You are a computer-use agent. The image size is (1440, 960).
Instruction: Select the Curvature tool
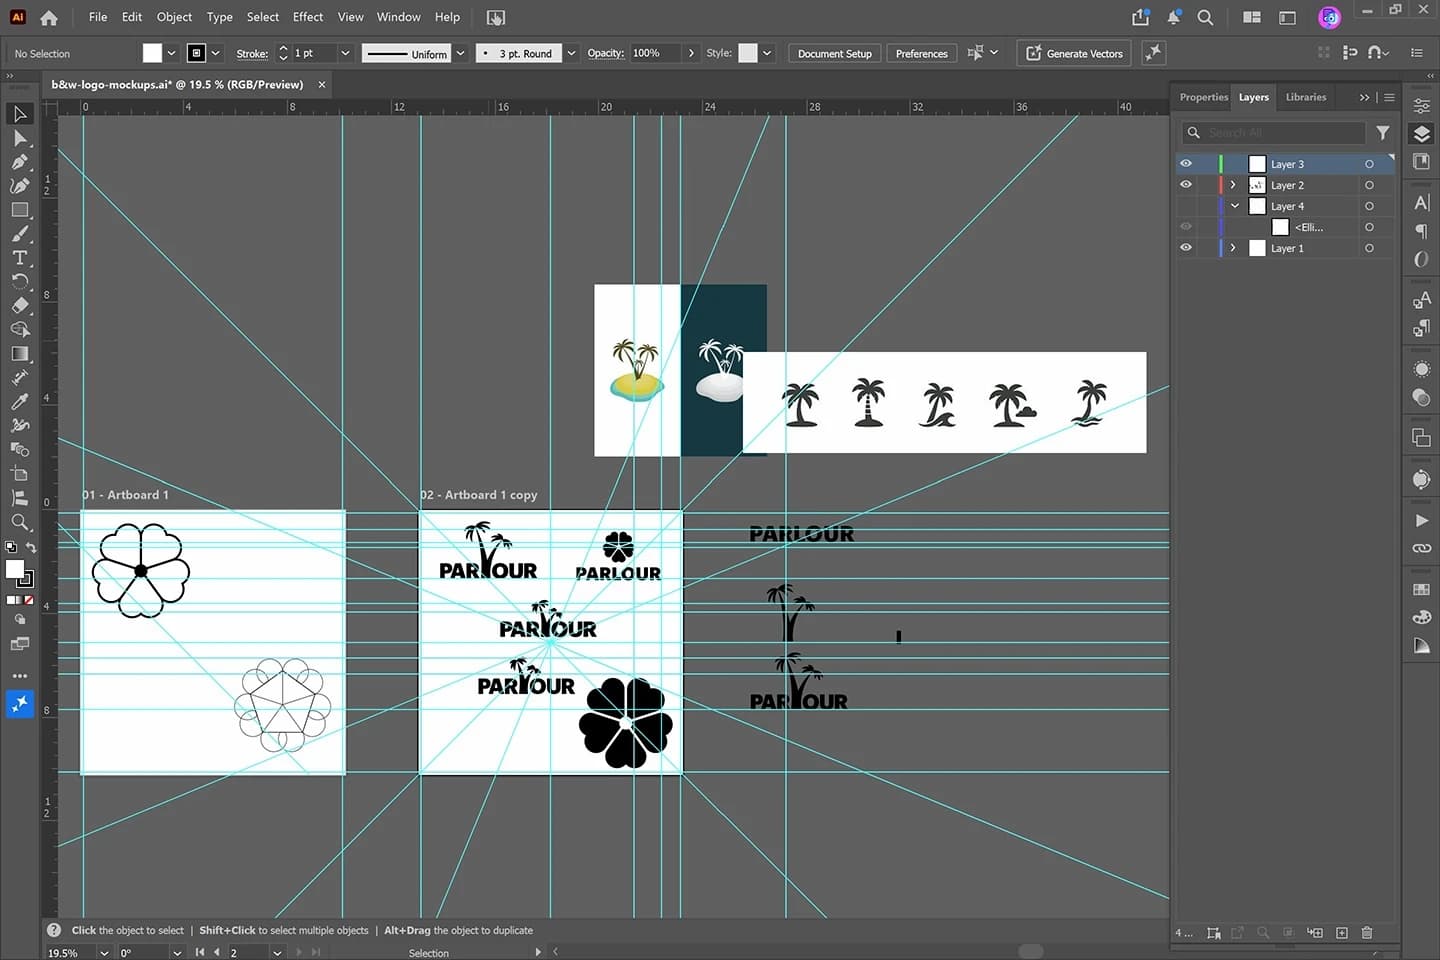coord(20,186)
